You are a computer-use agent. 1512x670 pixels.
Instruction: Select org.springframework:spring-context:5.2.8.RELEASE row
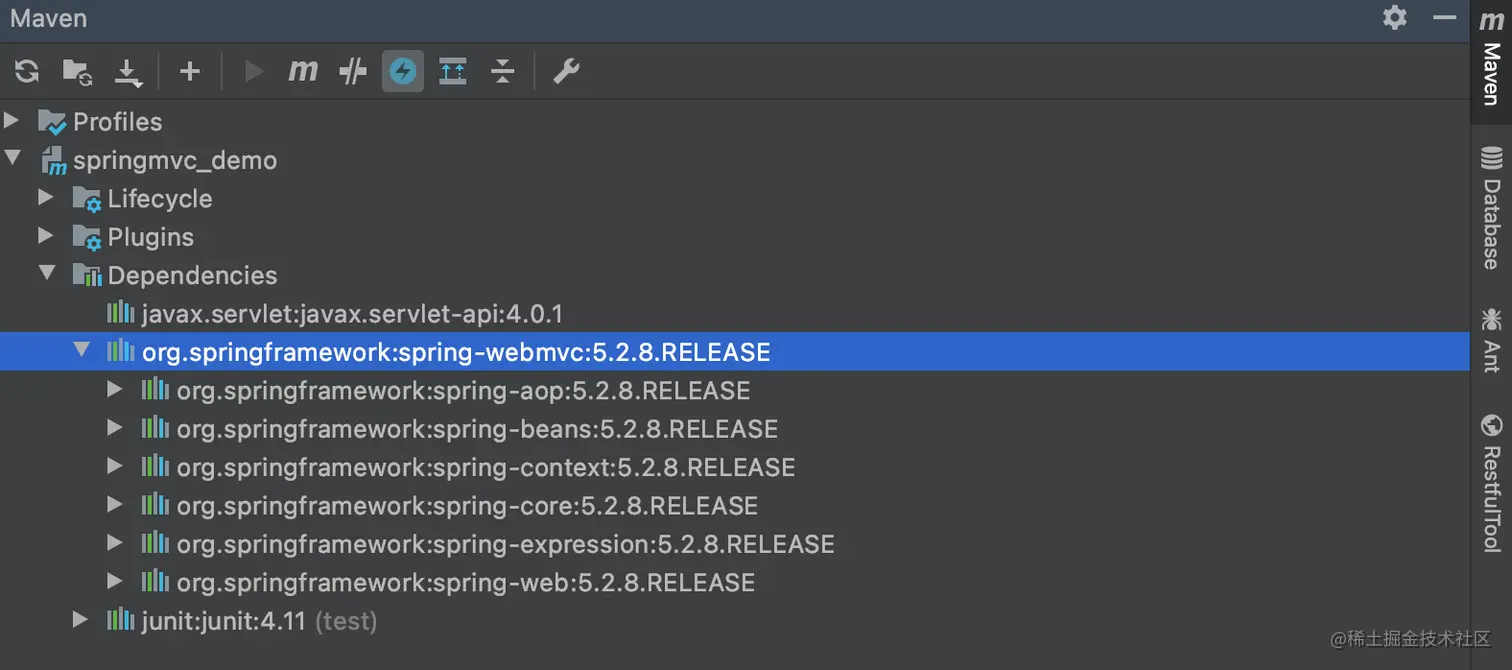pos(735,467)
